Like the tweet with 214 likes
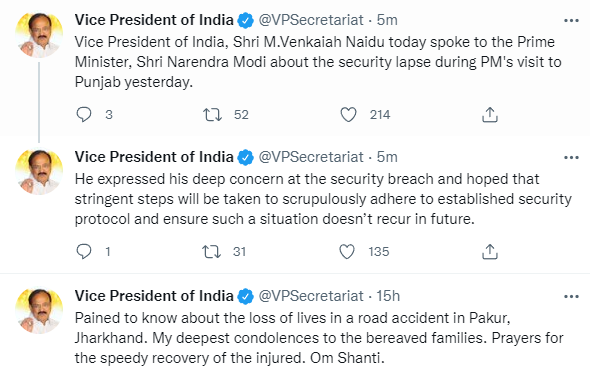This screenshot has height=380, width=590. click(x=348, y=114)
